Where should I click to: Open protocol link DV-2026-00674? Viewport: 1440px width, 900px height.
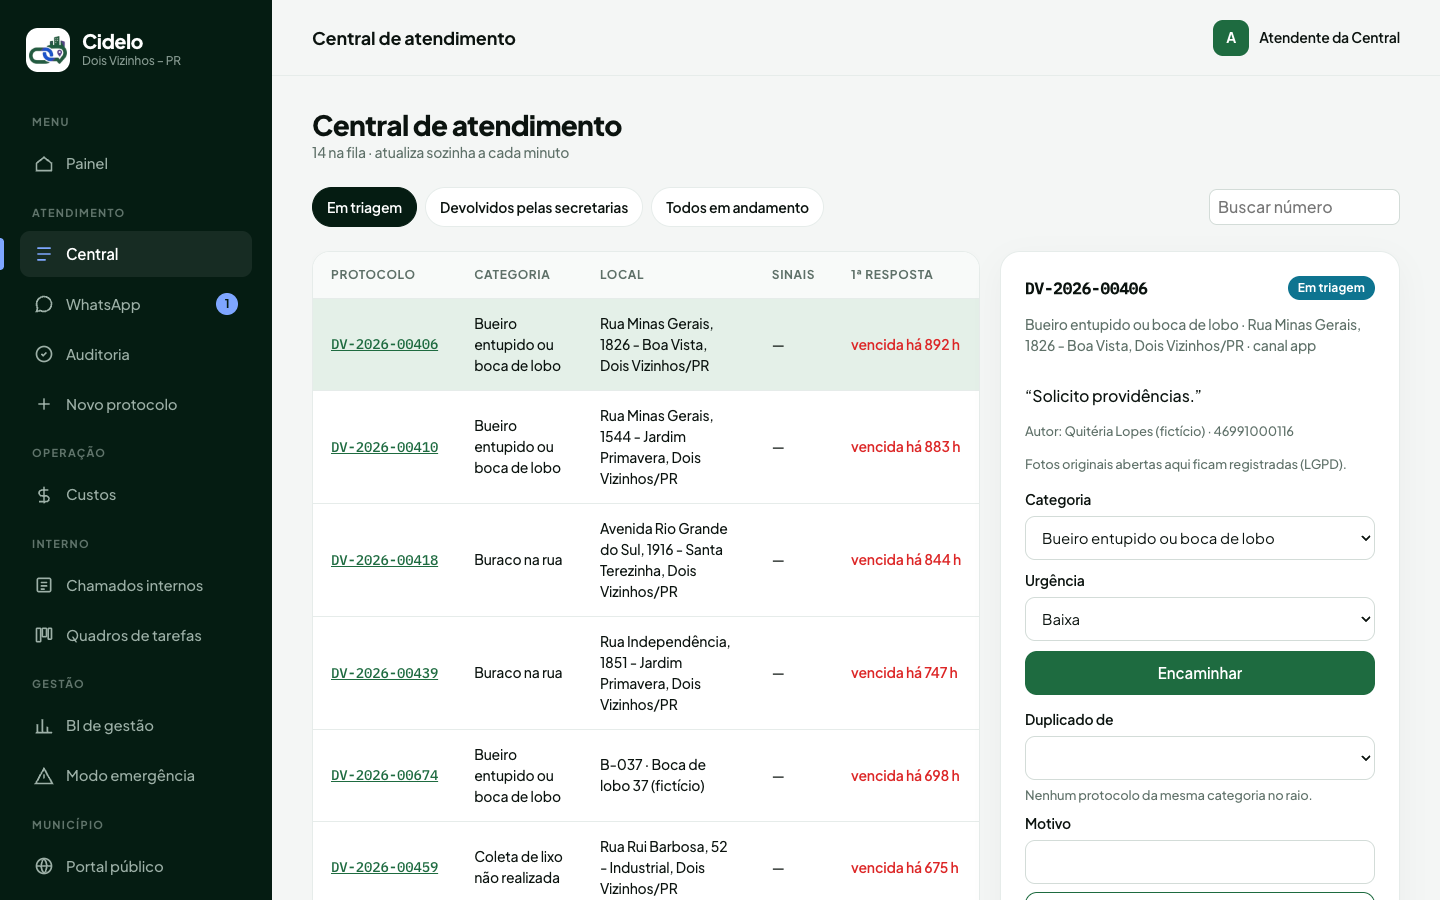385,776
